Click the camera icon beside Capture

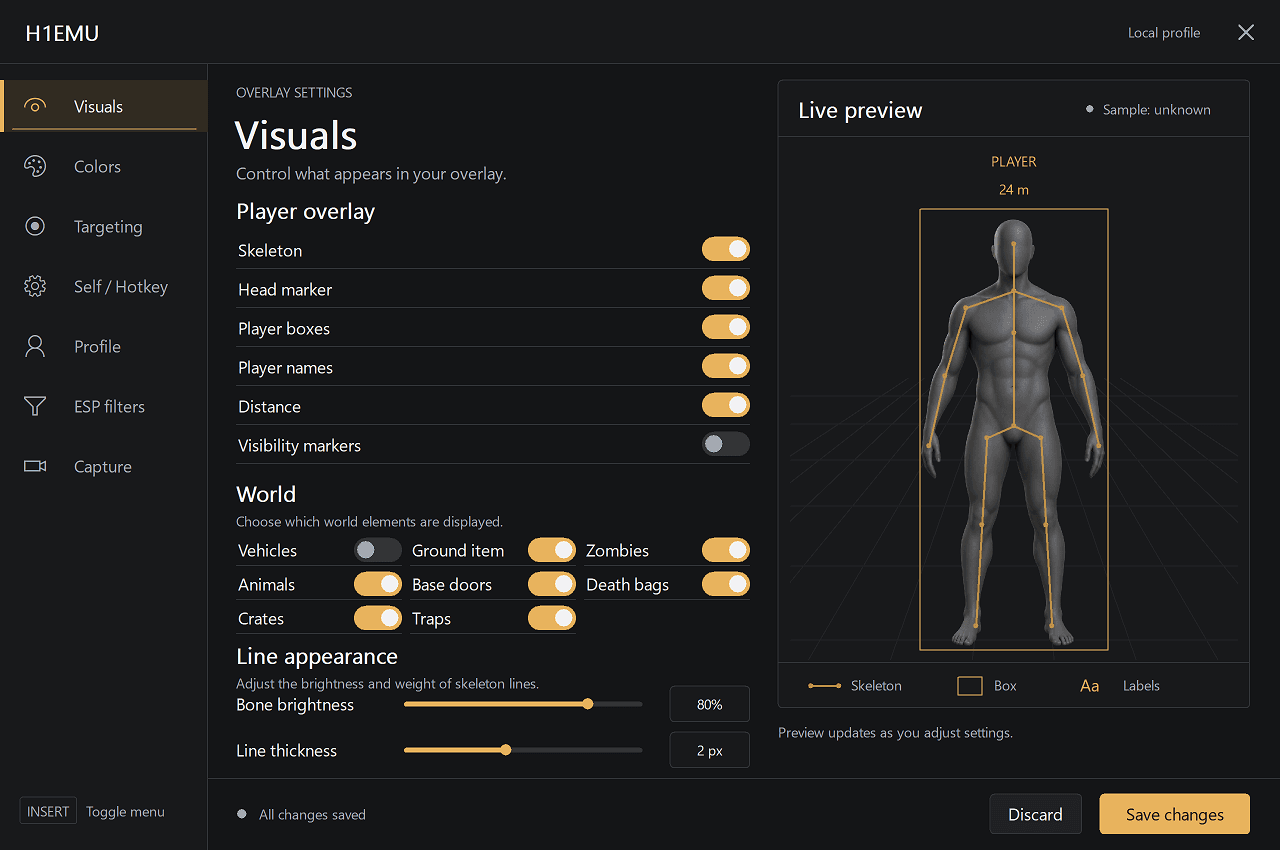click(x=35, y=466)
